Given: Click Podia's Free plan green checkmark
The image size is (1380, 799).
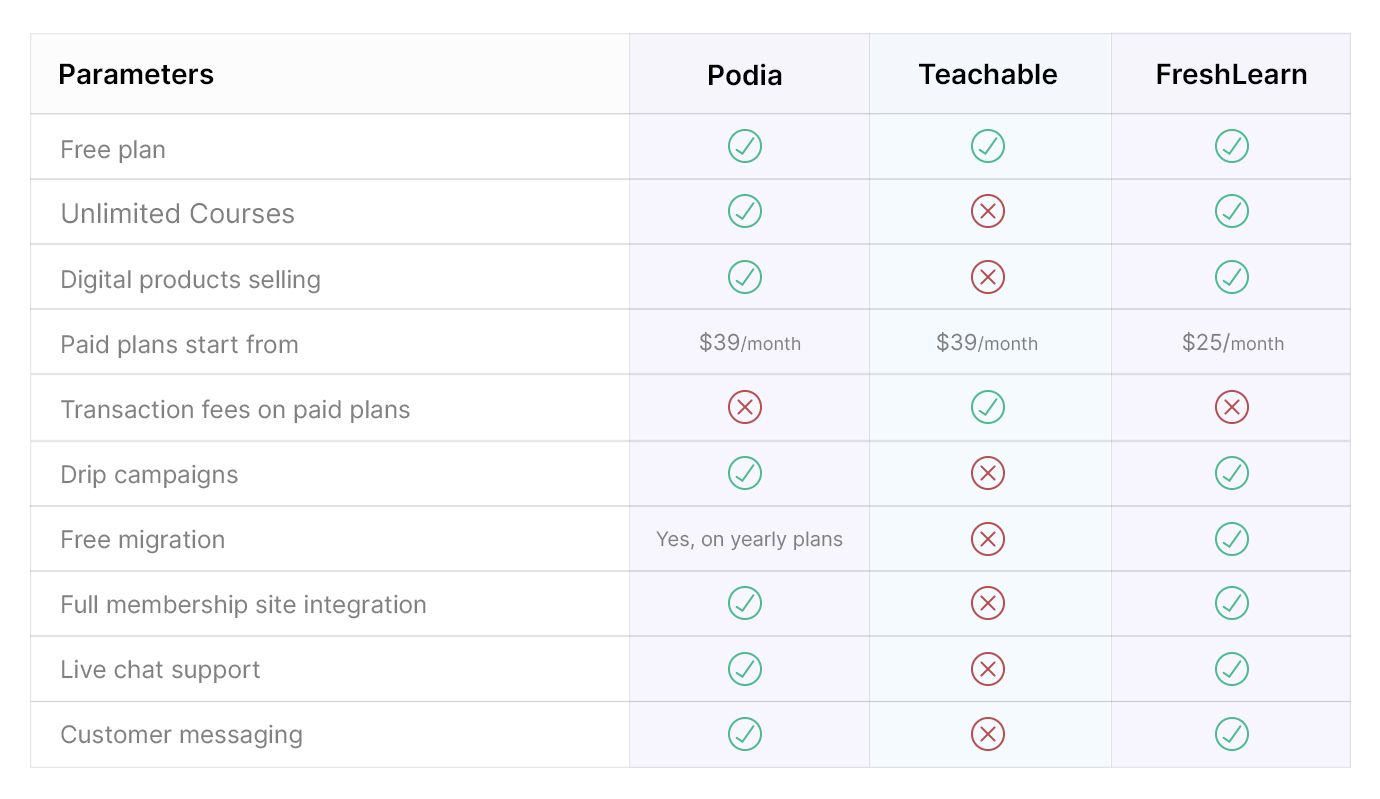Looking at the screenshot, I should click(745, 146).
